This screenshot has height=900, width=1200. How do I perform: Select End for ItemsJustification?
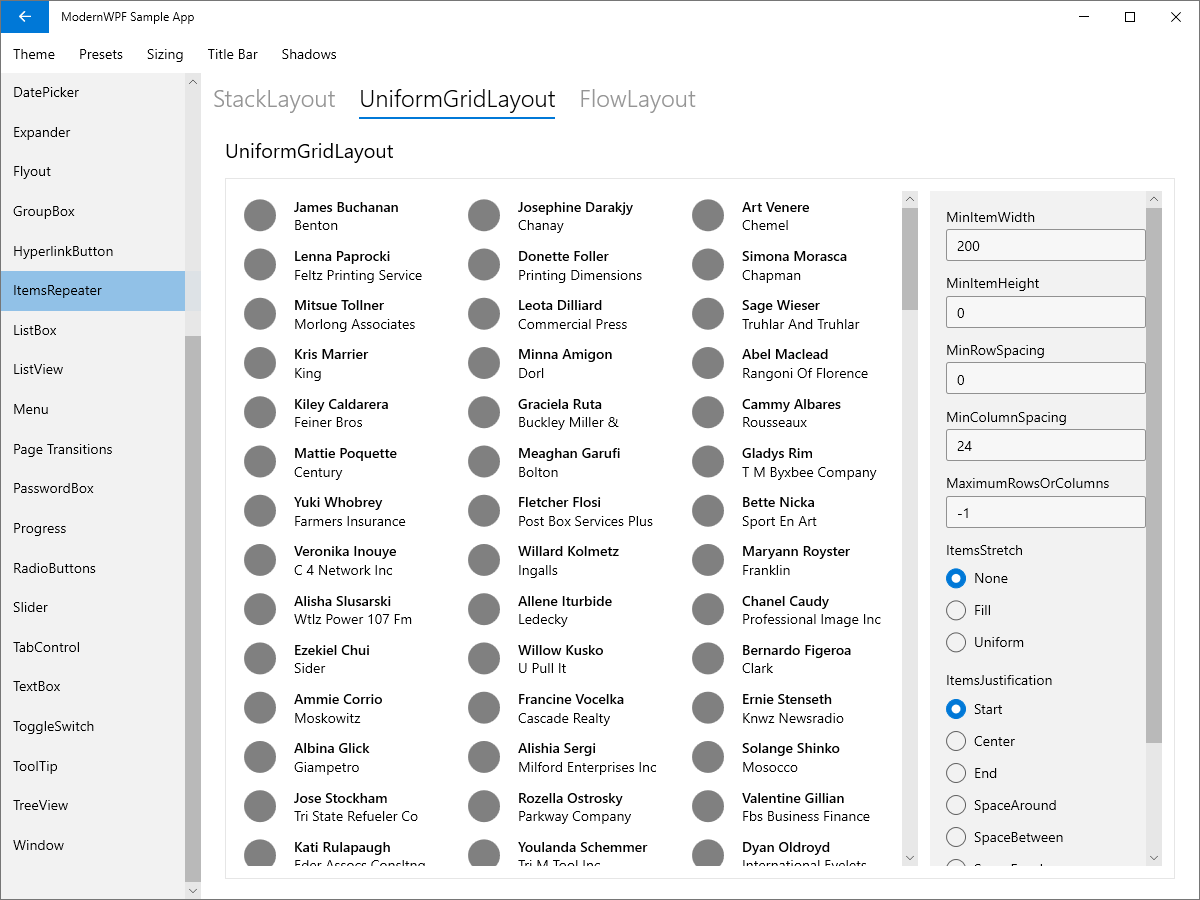click(x=972, y=773)
